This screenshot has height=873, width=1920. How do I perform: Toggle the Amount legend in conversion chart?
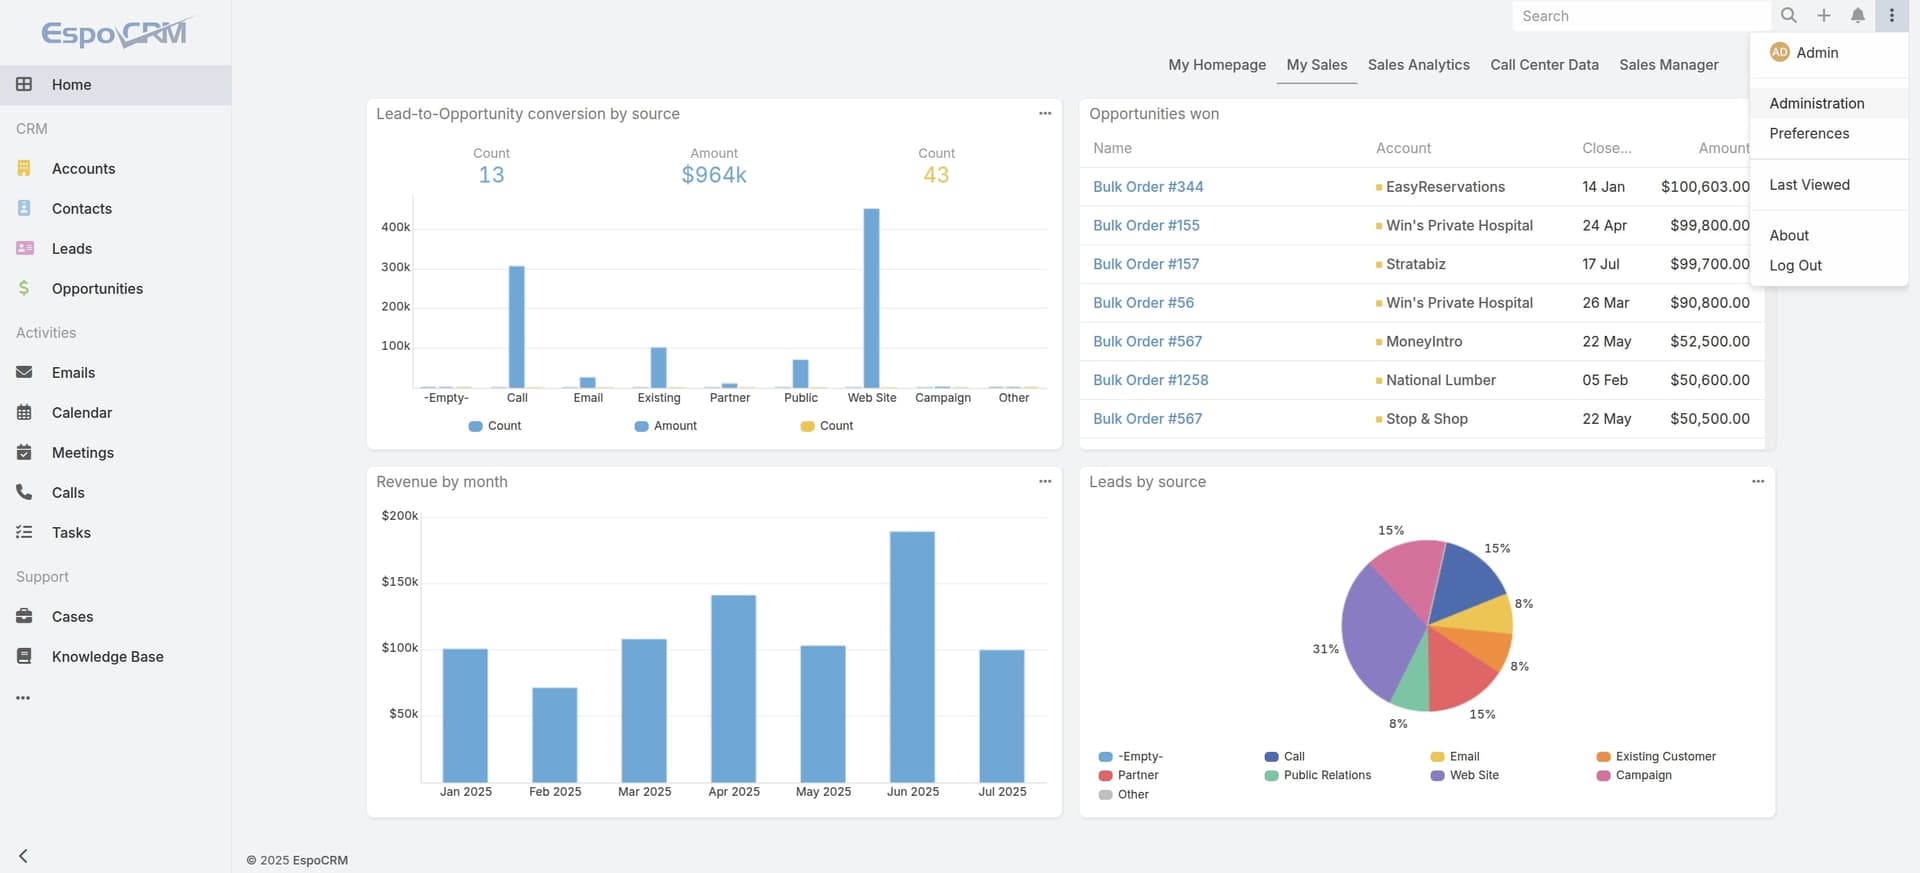click(666, 426)
